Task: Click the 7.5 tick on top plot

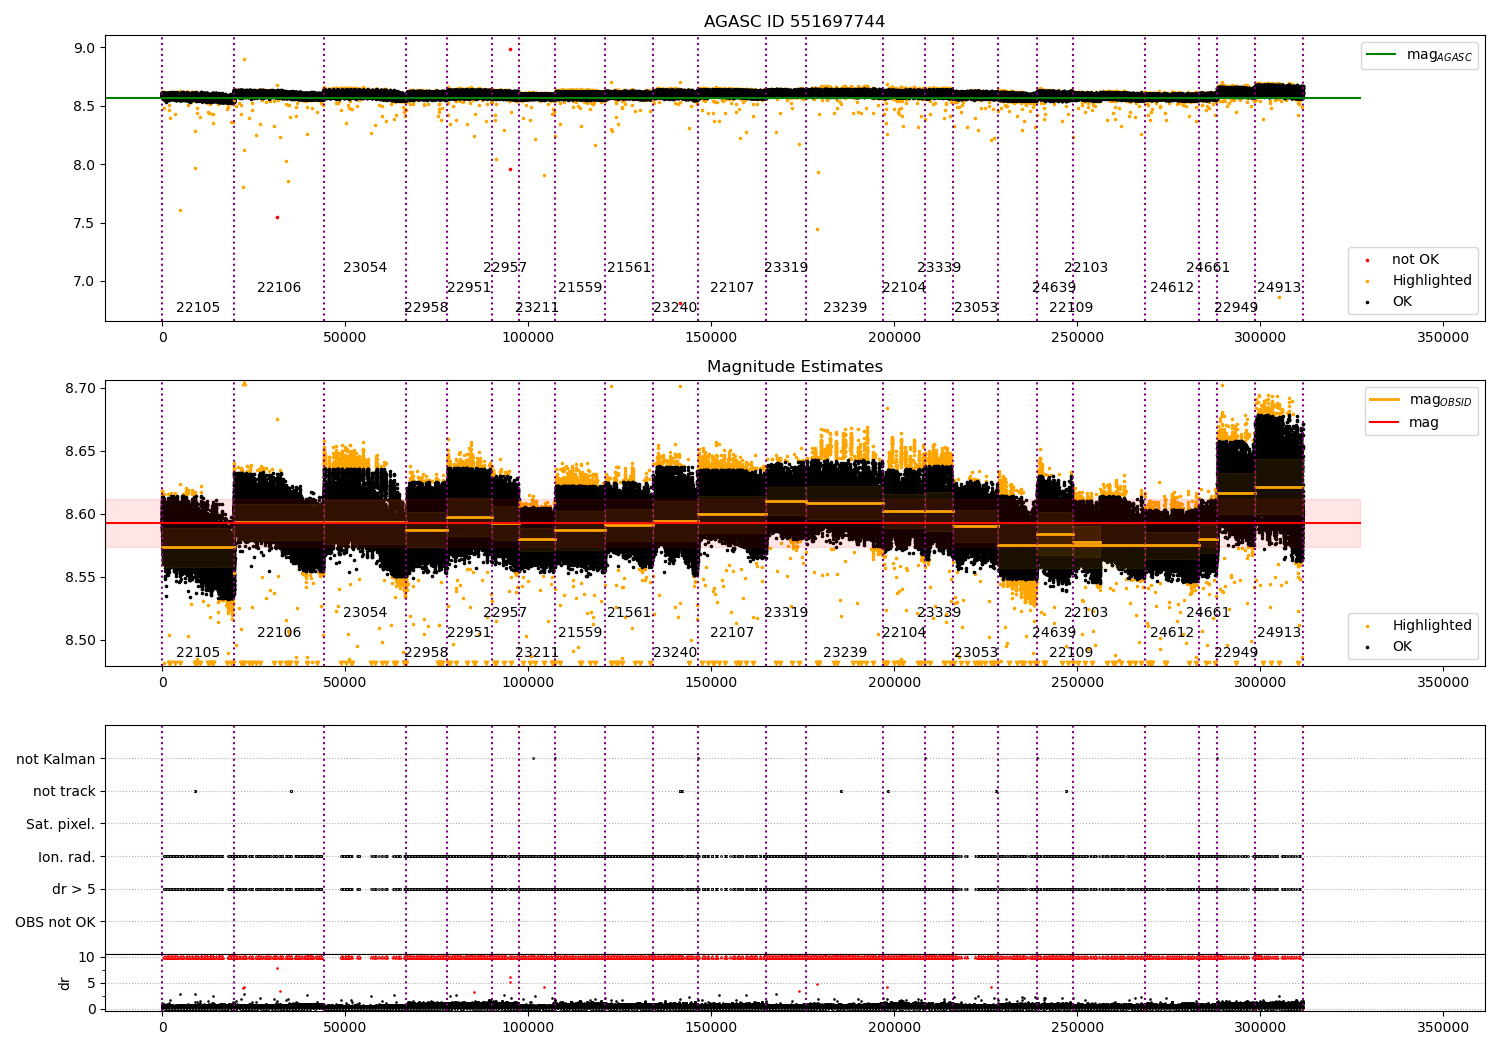Action: coord(84,224)
